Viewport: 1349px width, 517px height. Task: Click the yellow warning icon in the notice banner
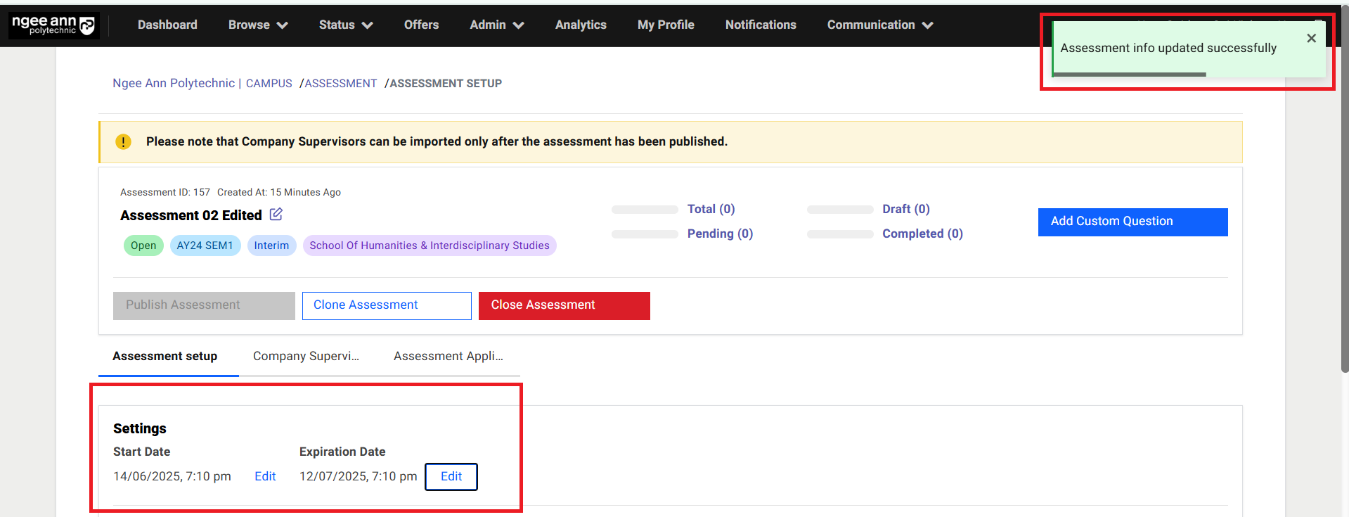pos(123,142)
